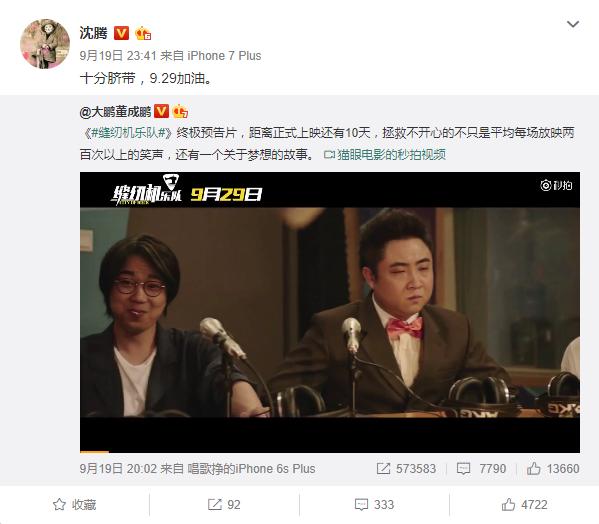Viewport: 599px width, 524px height.
Task: Open the #缝纫机乐队# hashtag topic
Action: 129,133
